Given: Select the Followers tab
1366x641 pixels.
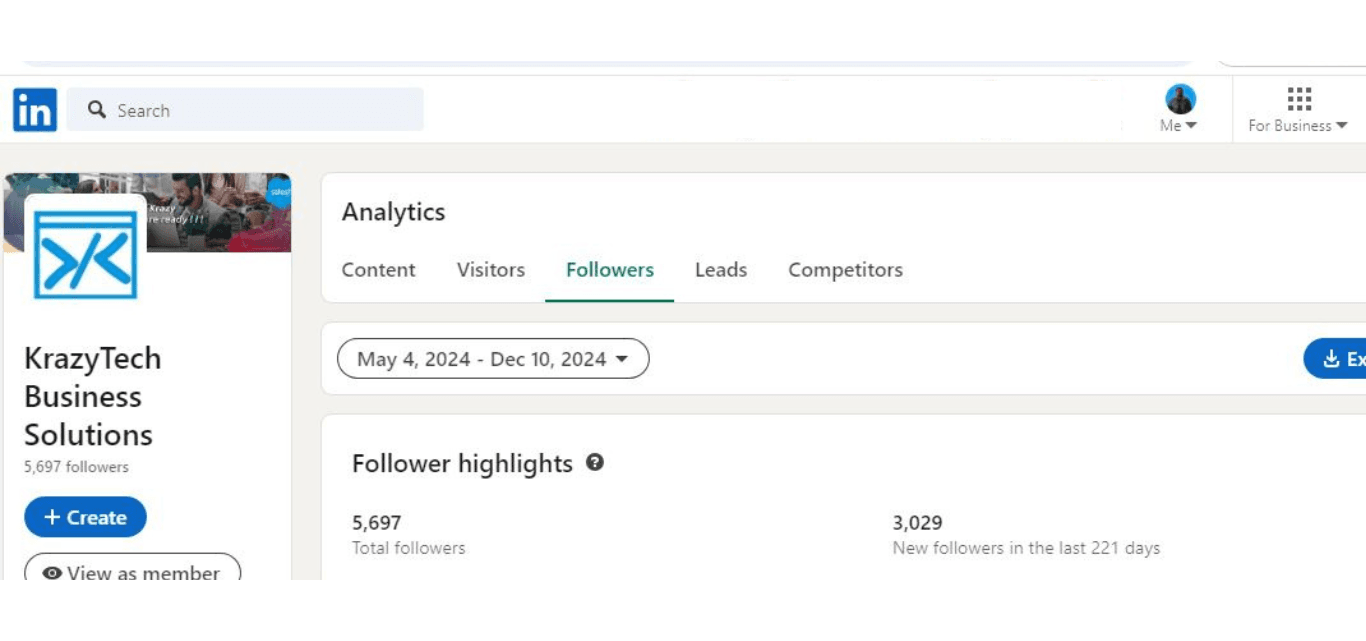Looking at the screenshot, I should click(610, 270).
